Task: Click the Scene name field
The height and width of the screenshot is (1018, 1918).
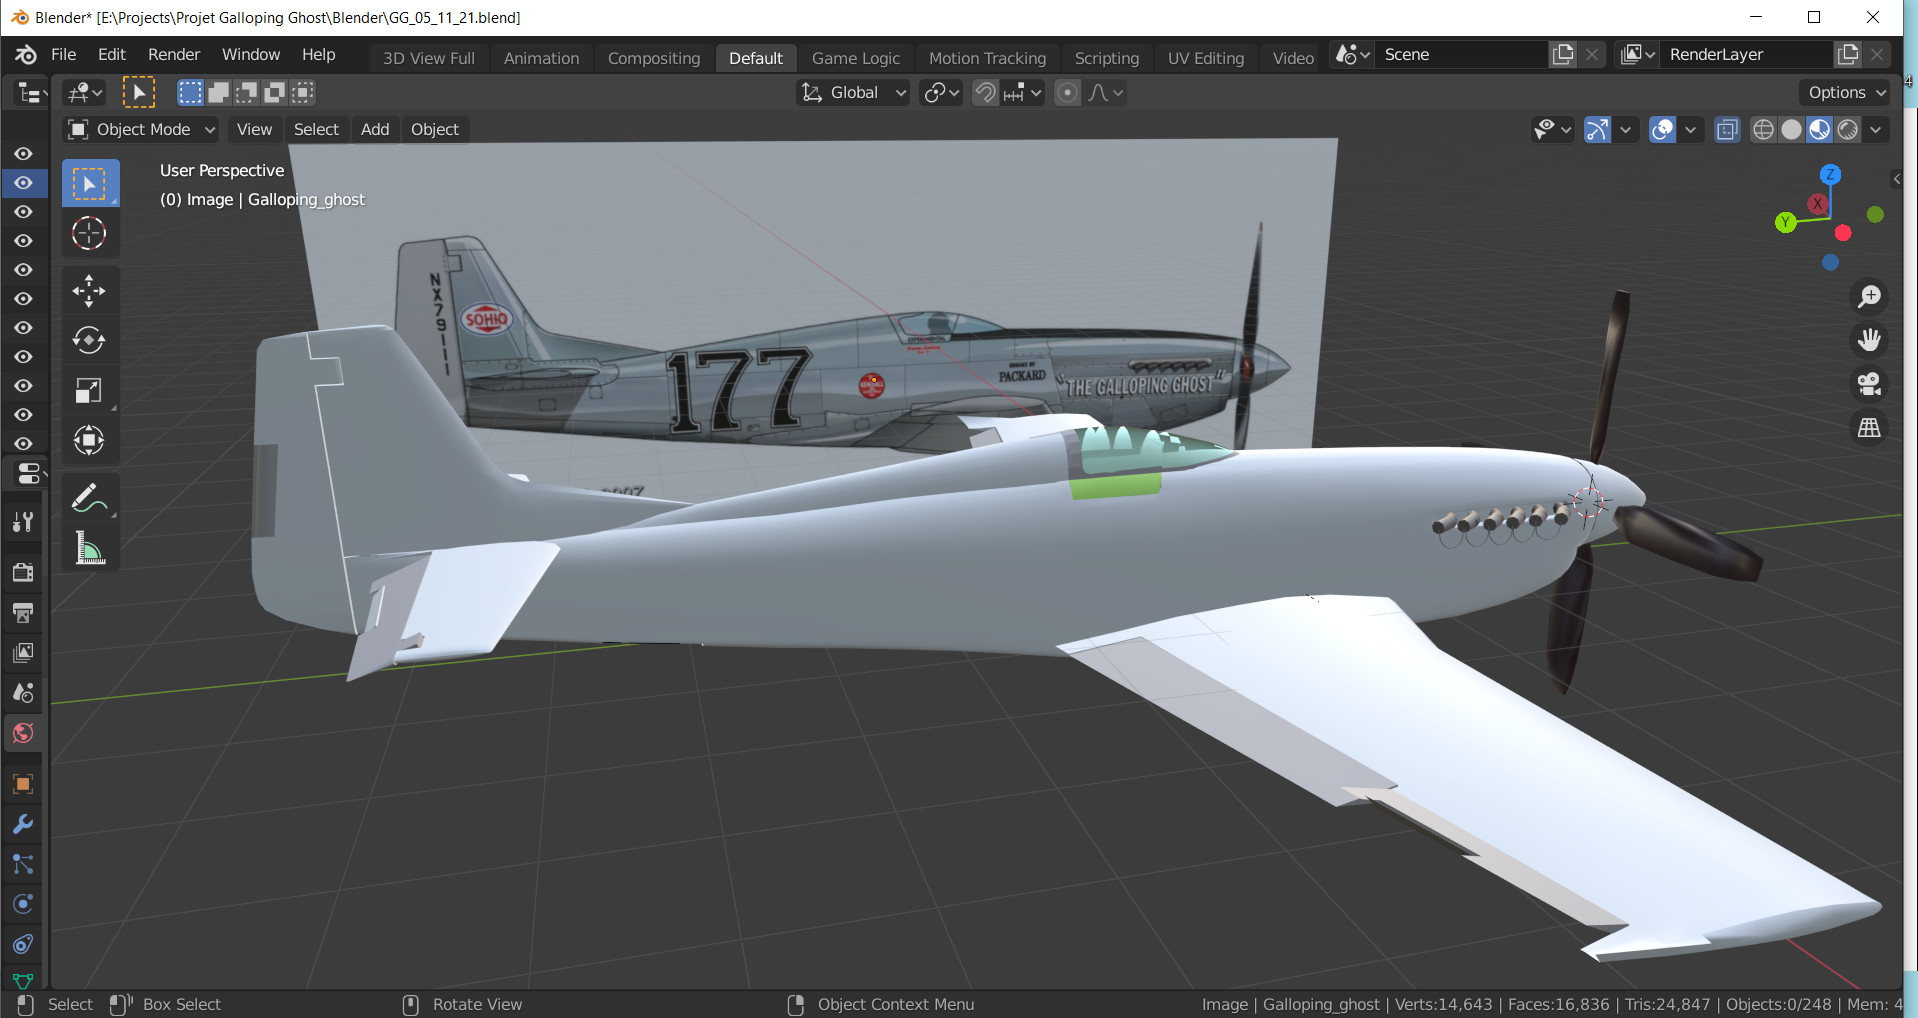Action: click(1461, 55)
